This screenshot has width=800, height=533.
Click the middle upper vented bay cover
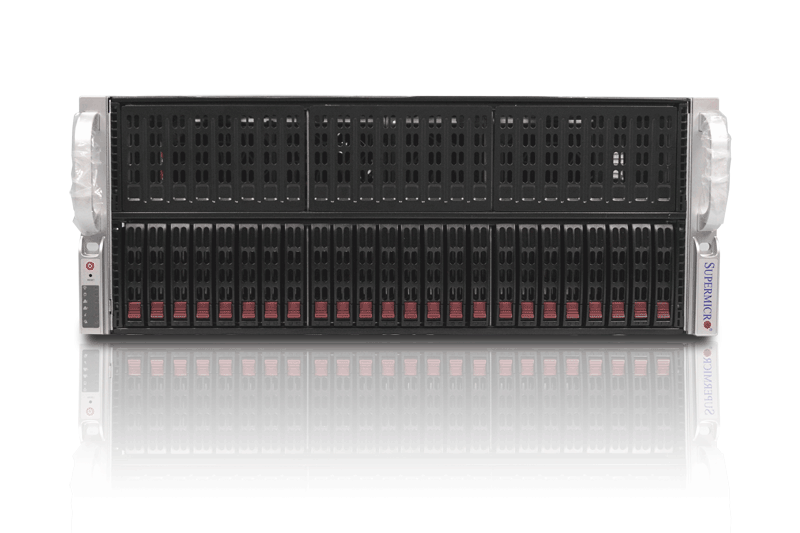pyautogui.click(x=401, y=158)
